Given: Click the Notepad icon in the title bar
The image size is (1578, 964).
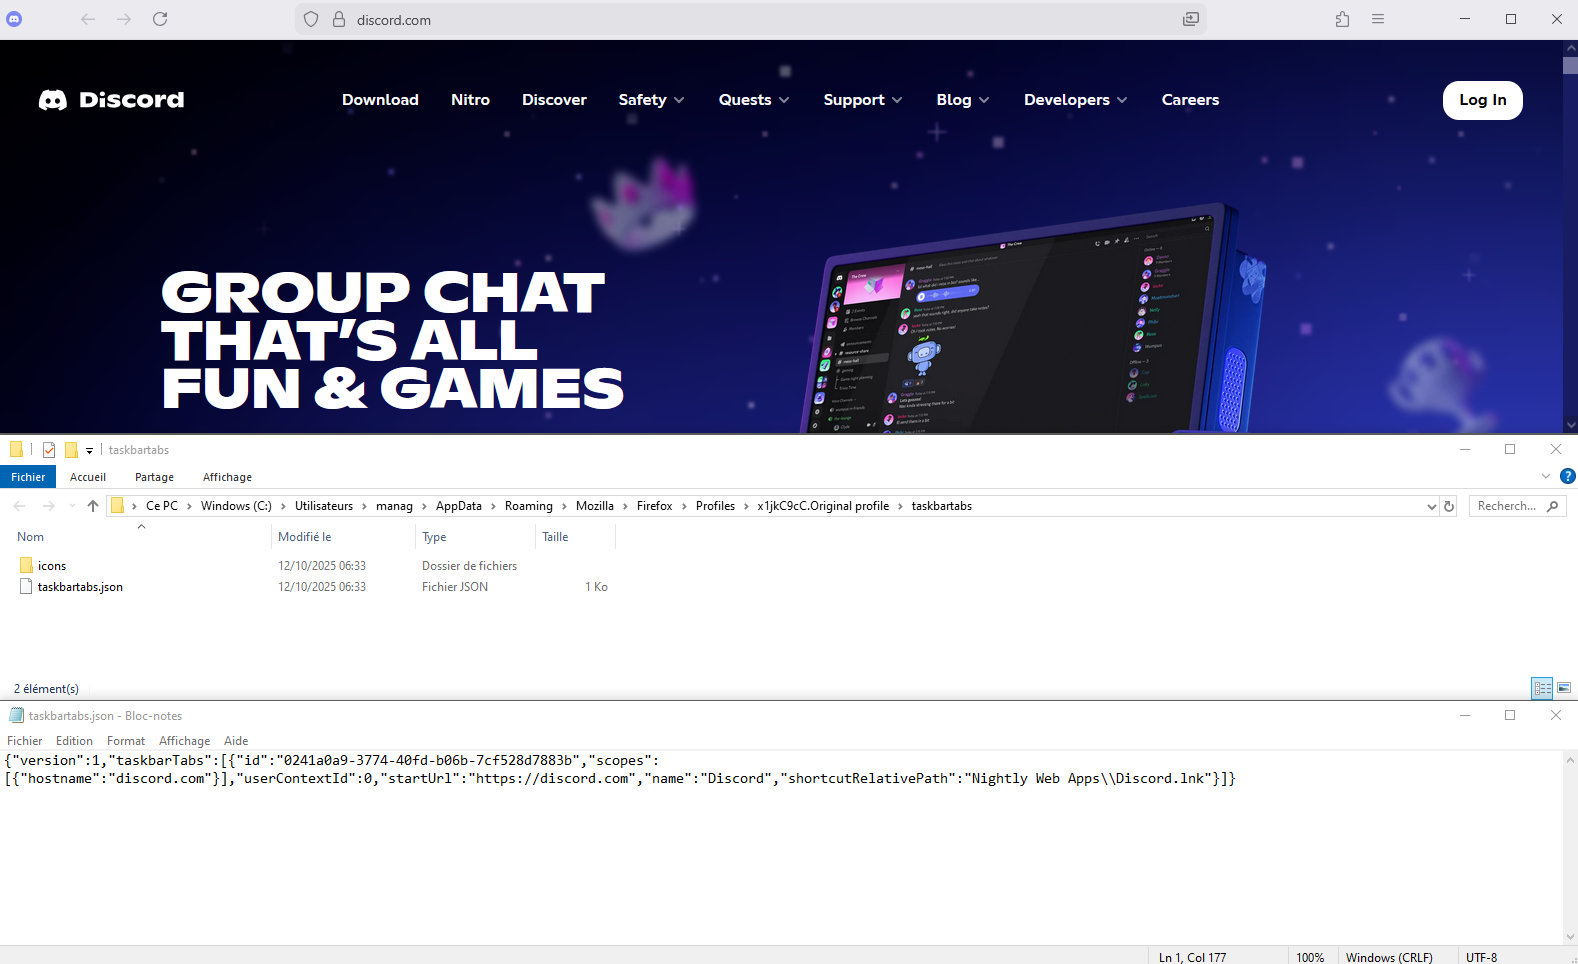Looking at the screenshot, I should [16, 715].
